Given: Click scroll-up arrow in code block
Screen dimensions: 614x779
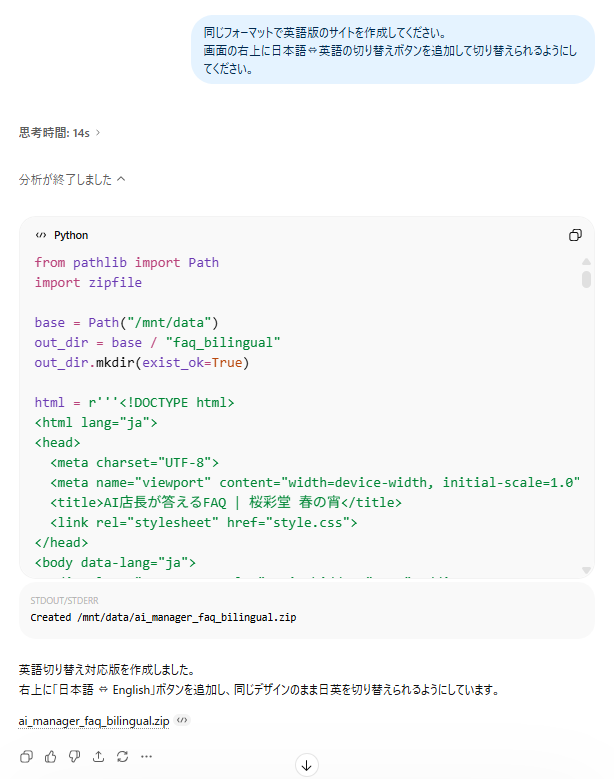Looking at the screenshot, I should point(586,262).
